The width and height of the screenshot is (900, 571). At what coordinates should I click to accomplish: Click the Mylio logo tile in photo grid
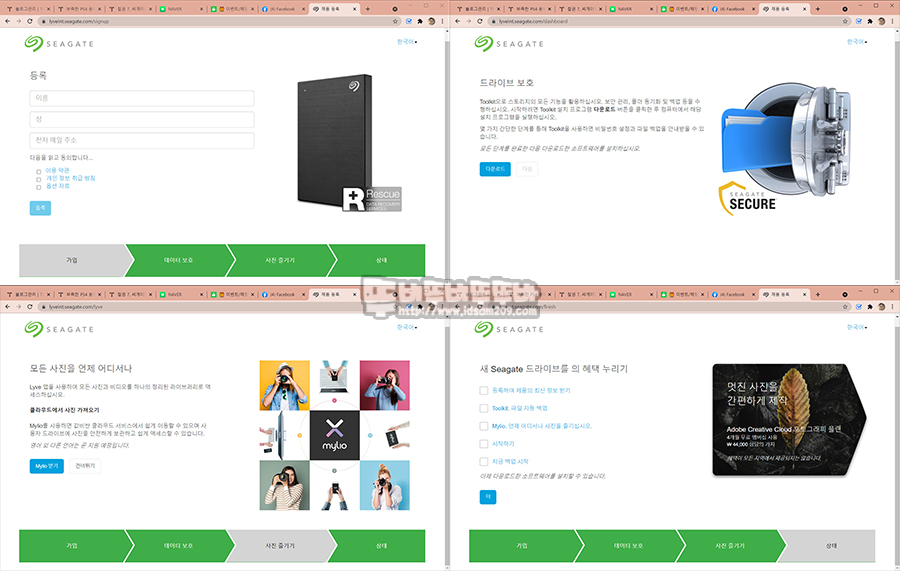pos(335,435)
